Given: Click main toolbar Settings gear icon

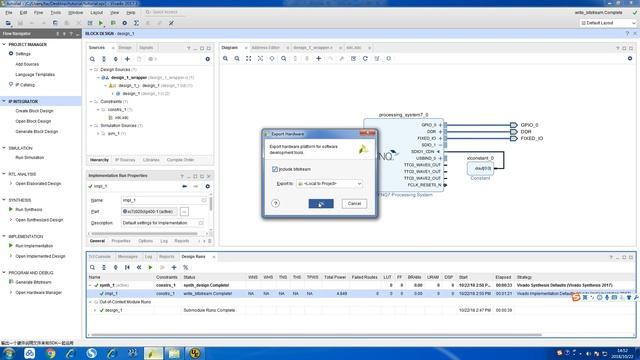Looking at the screenshot, I should coord(124,23).
